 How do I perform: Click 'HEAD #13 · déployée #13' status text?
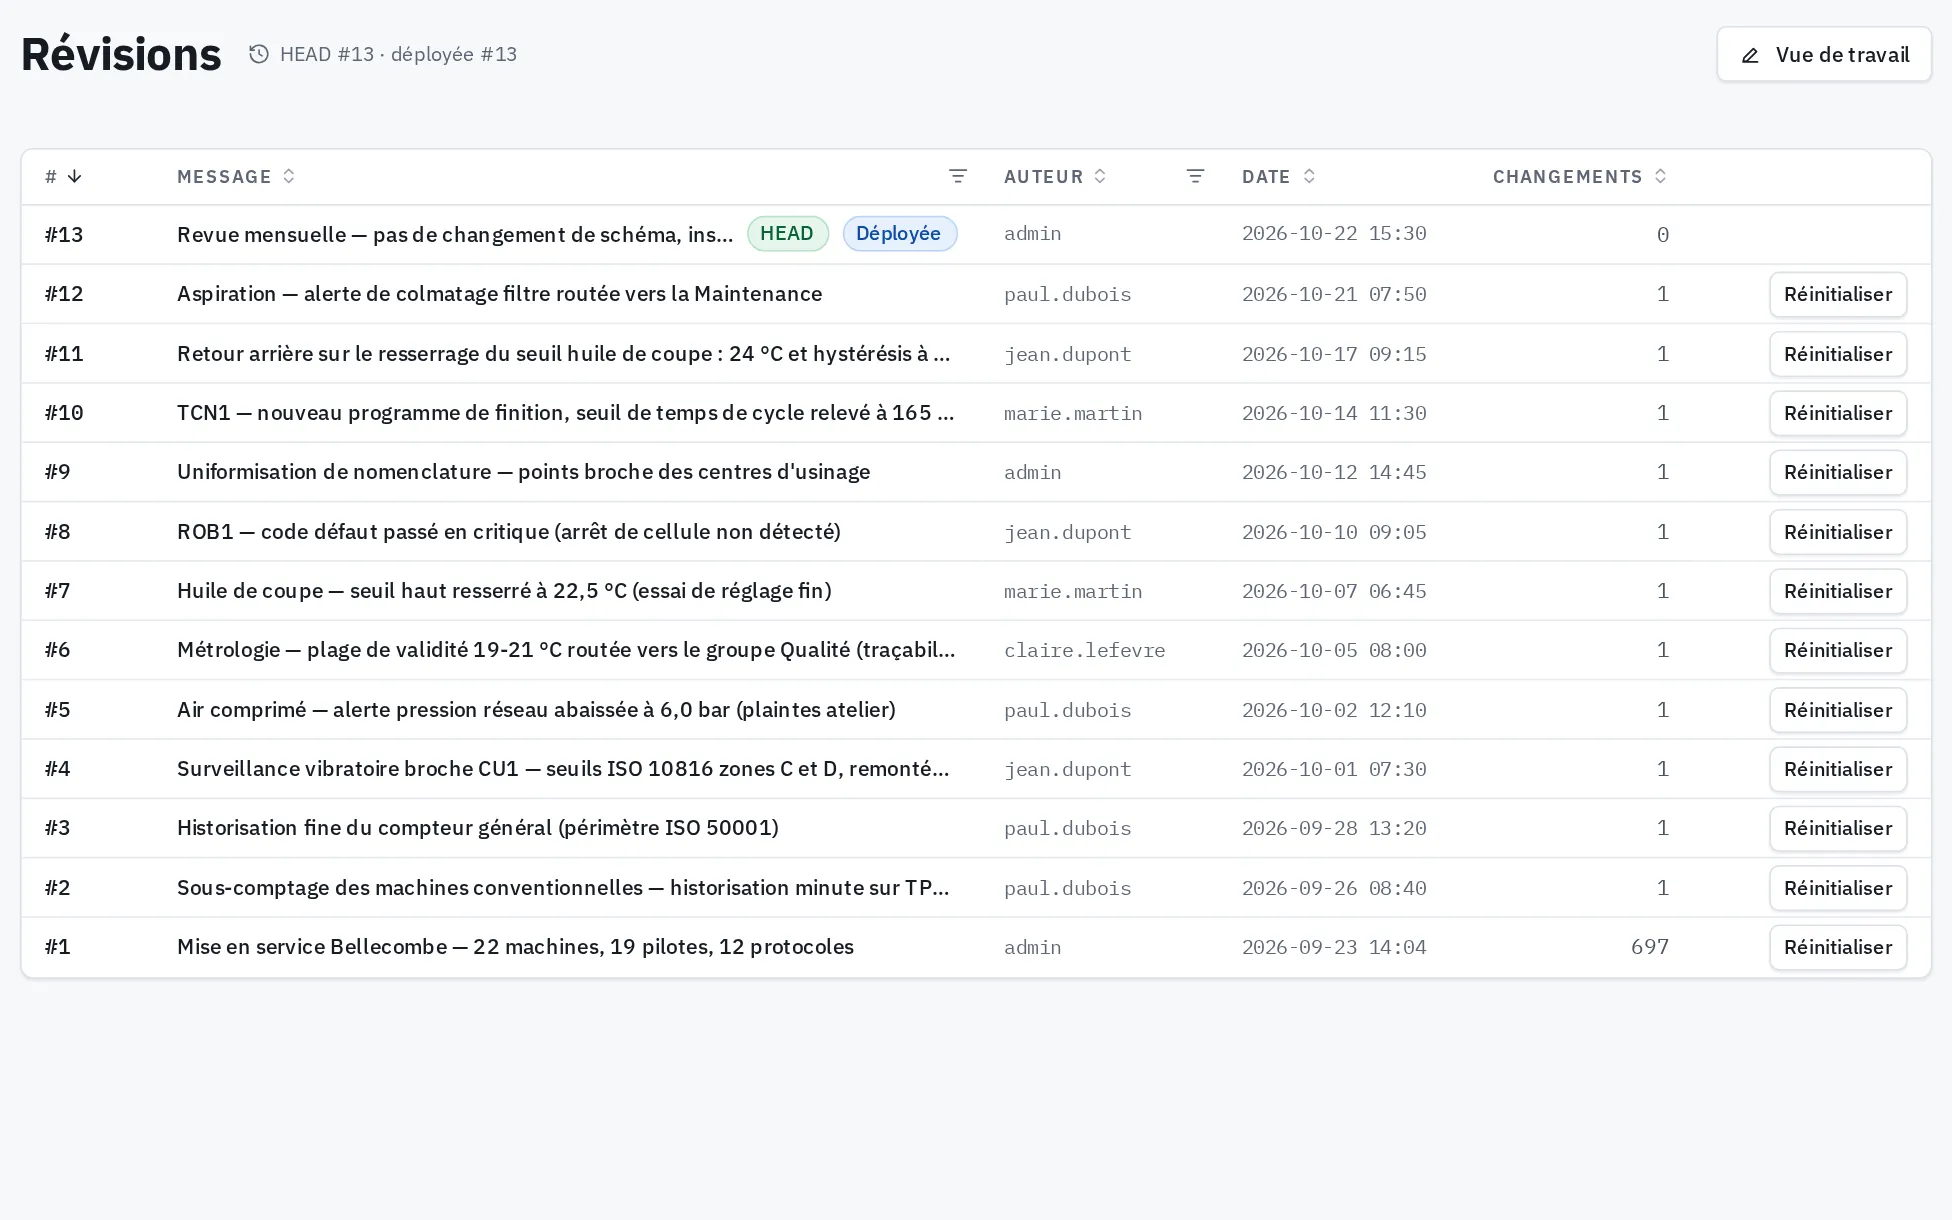click(x=398, y=54)
